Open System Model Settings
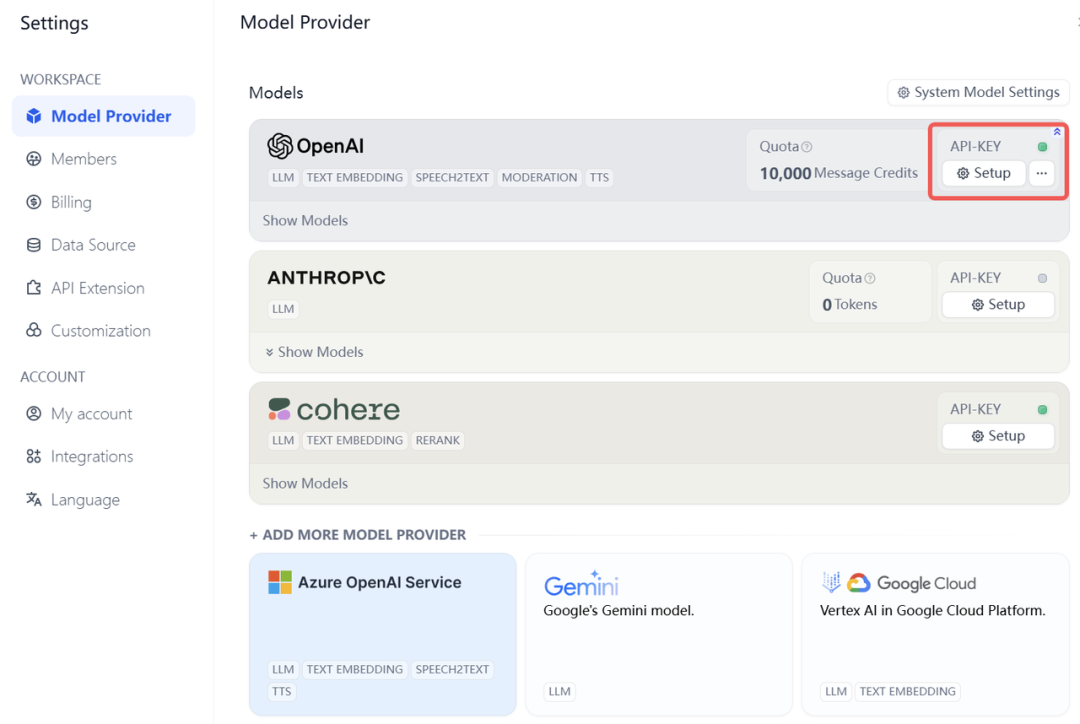1080x724 pixels. coord(978,92)
